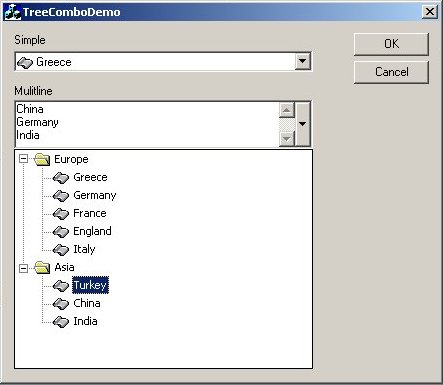Select Europe label in the tree
443x385 pixels.
coord(71,159)
